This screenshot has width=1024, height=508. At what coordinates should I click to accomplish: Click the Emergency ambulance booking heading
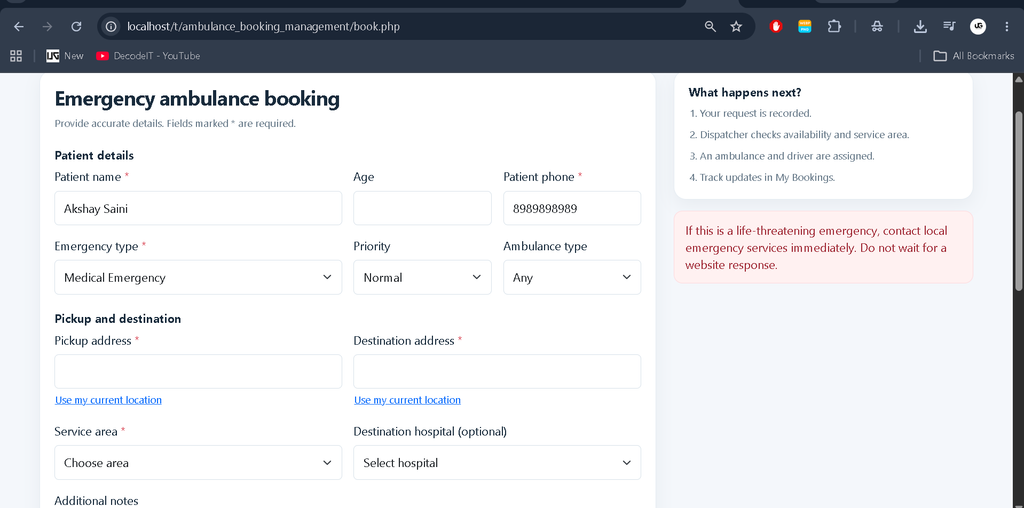click(x=197, y=99)
